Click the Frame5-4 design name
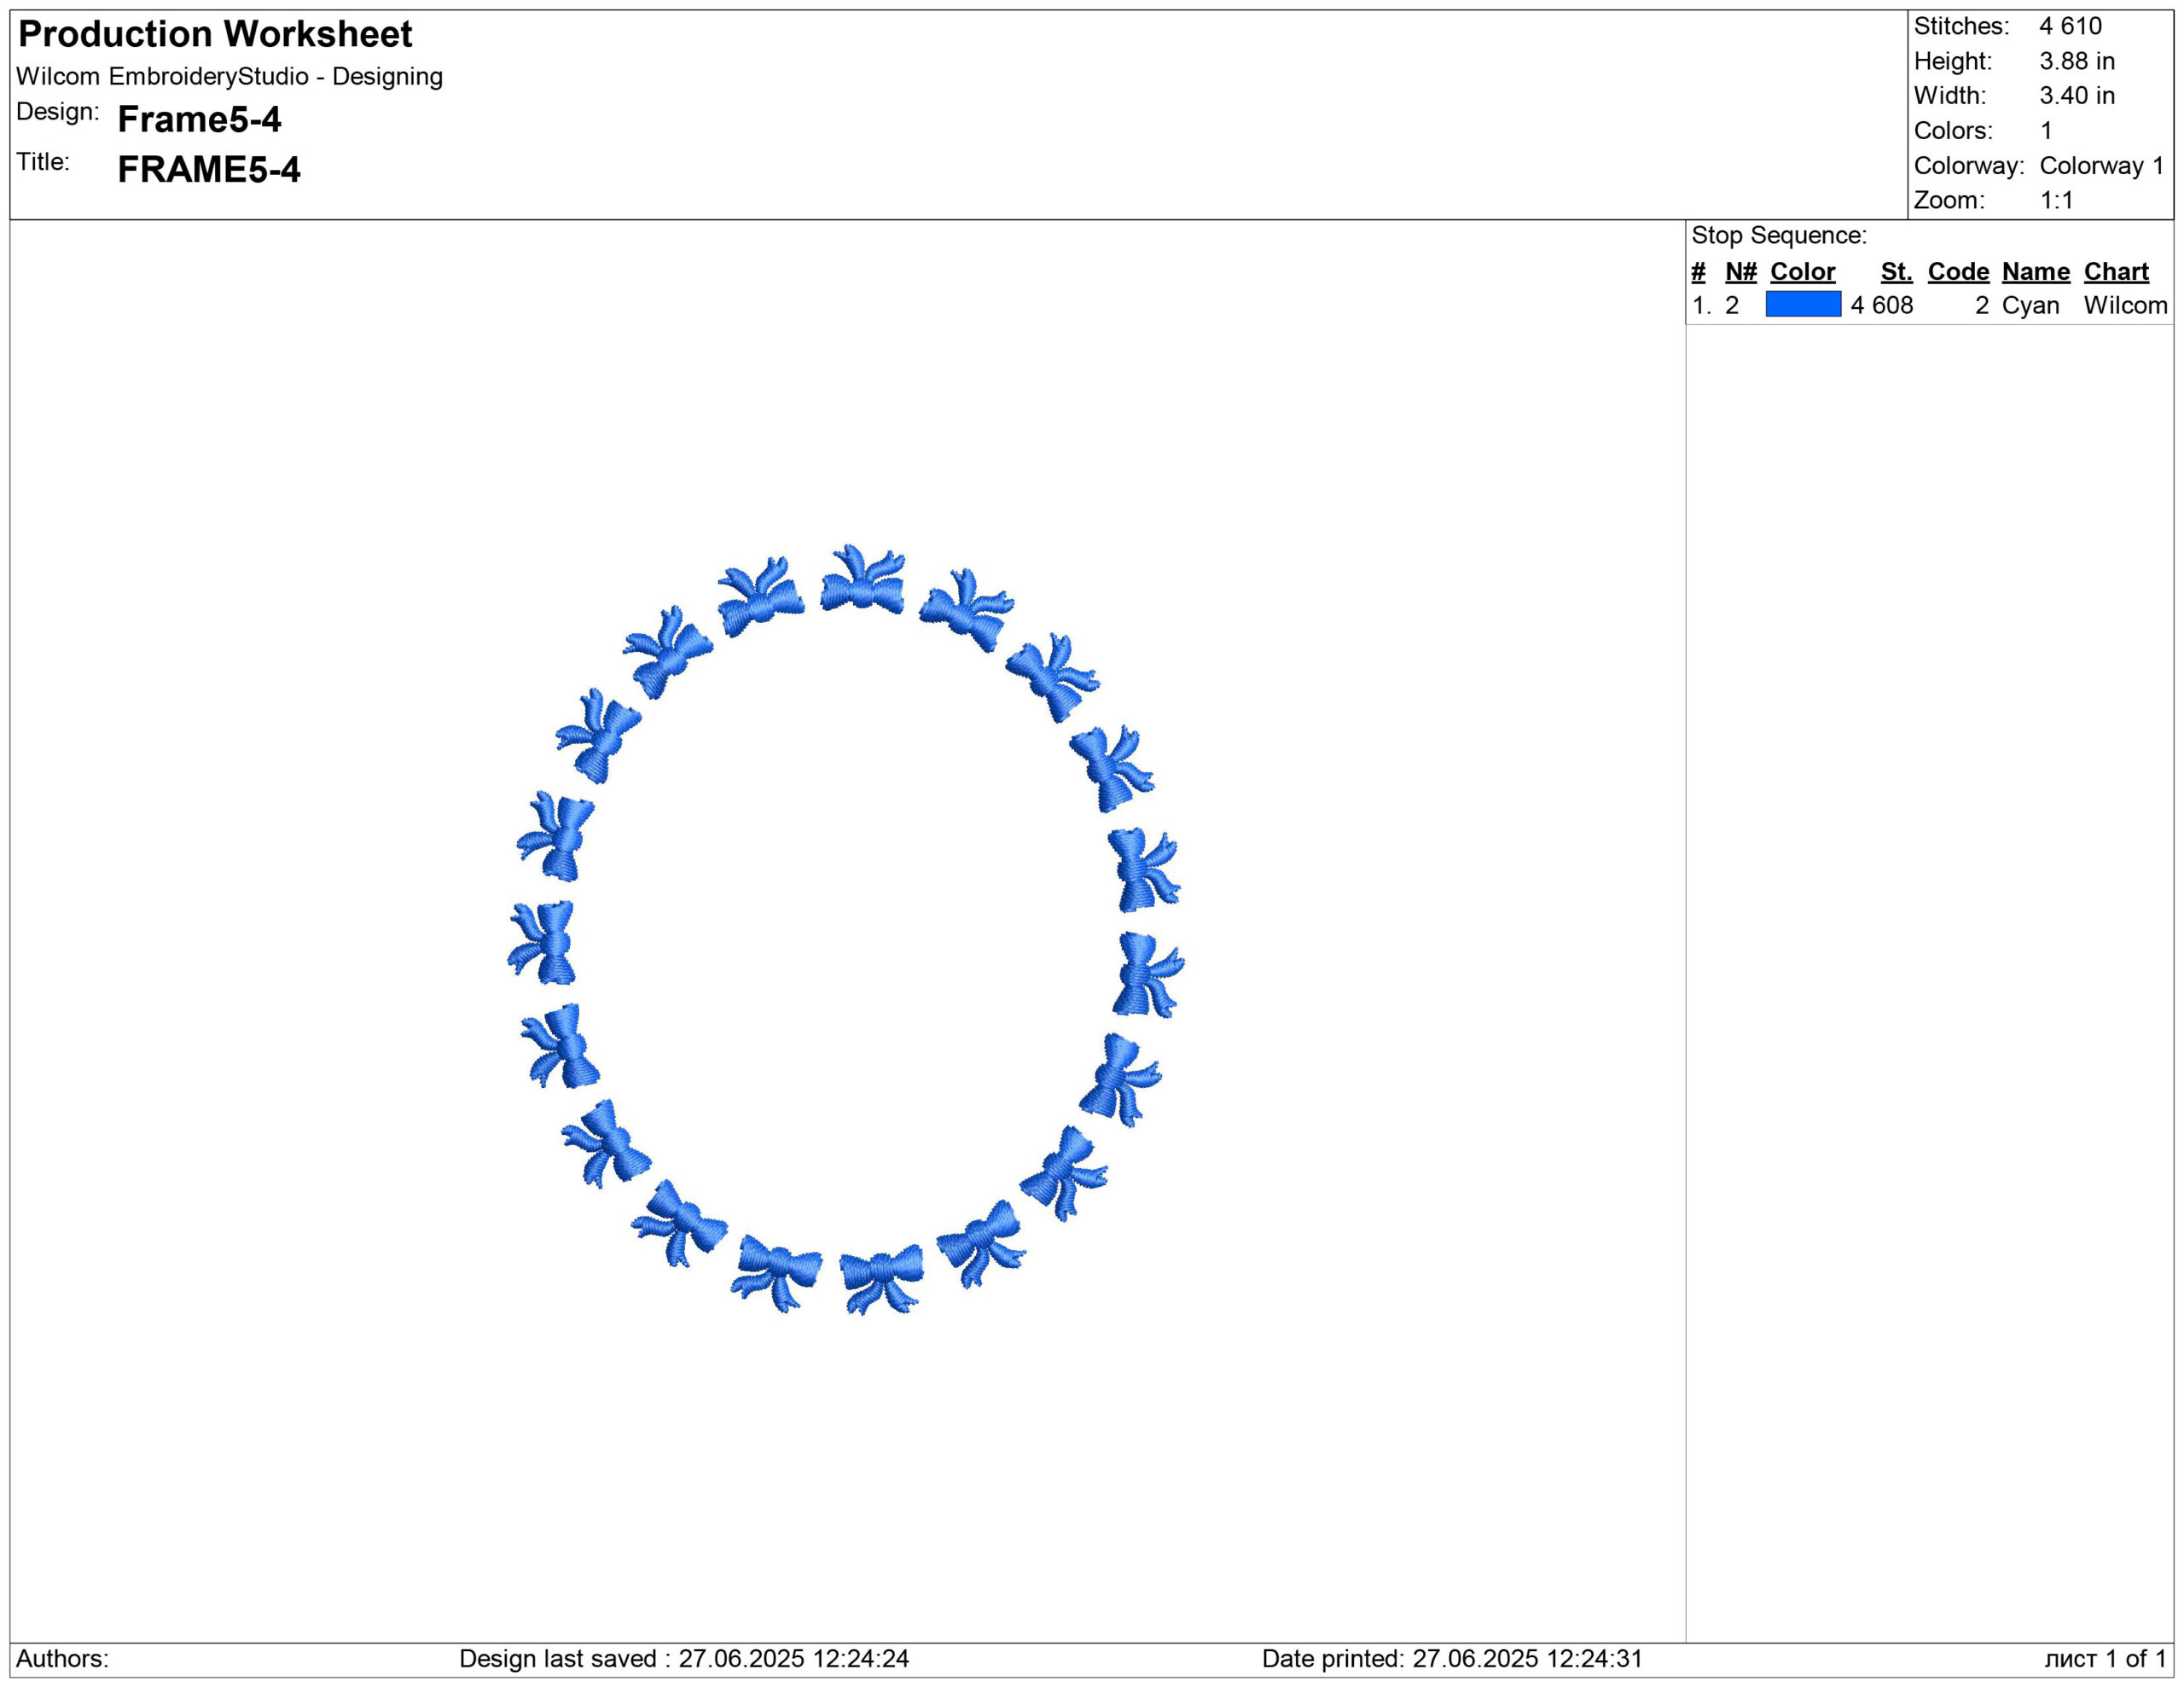2184x1681 pixels. [x=199, y=120]
